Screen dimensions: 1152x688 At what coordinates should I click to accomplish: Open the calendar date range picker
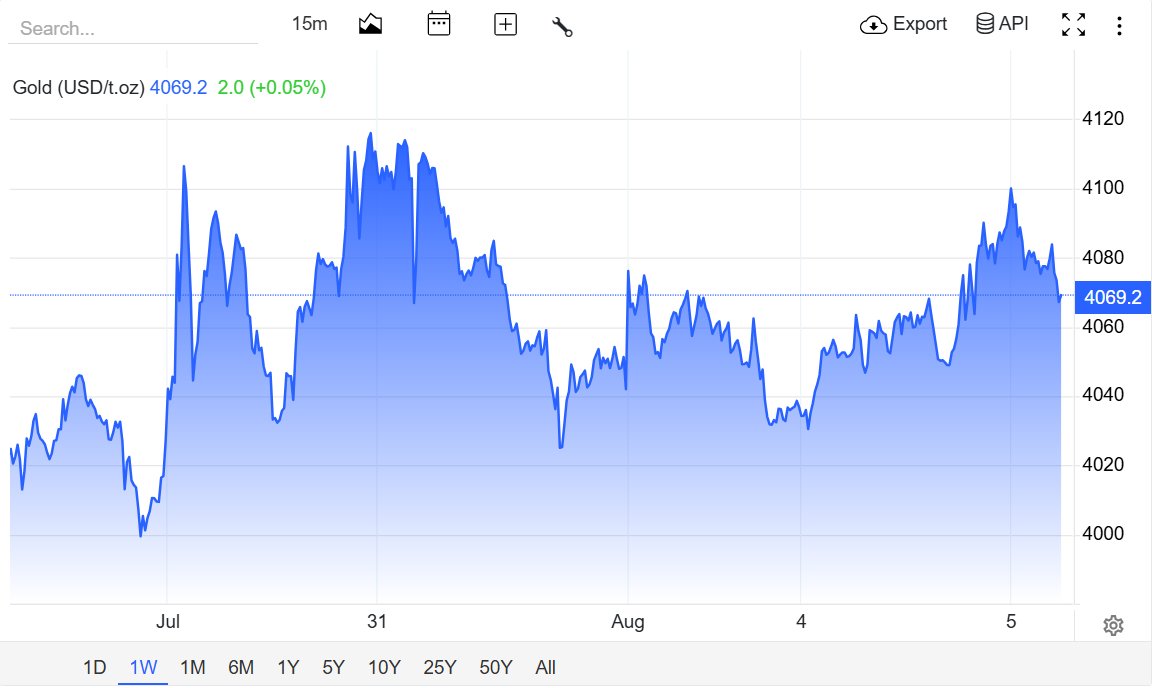point(439,24)
